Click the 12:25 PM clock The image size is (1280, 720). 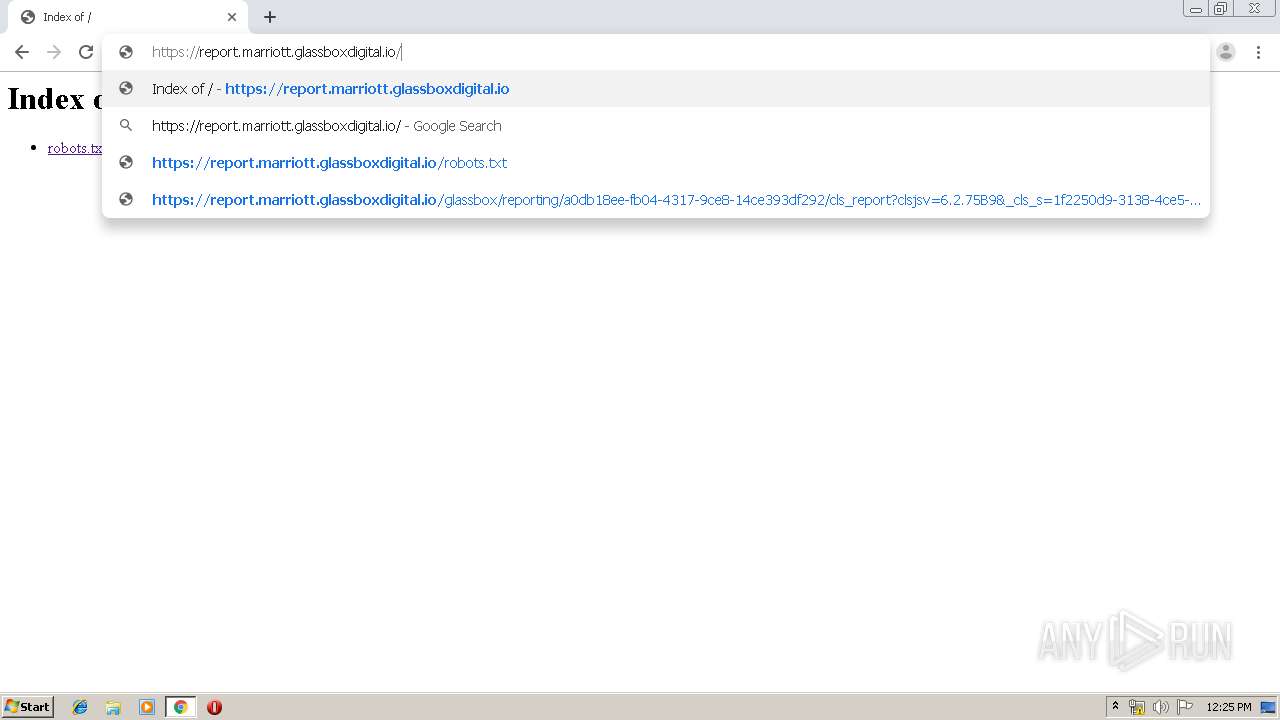pos(1229,707)
